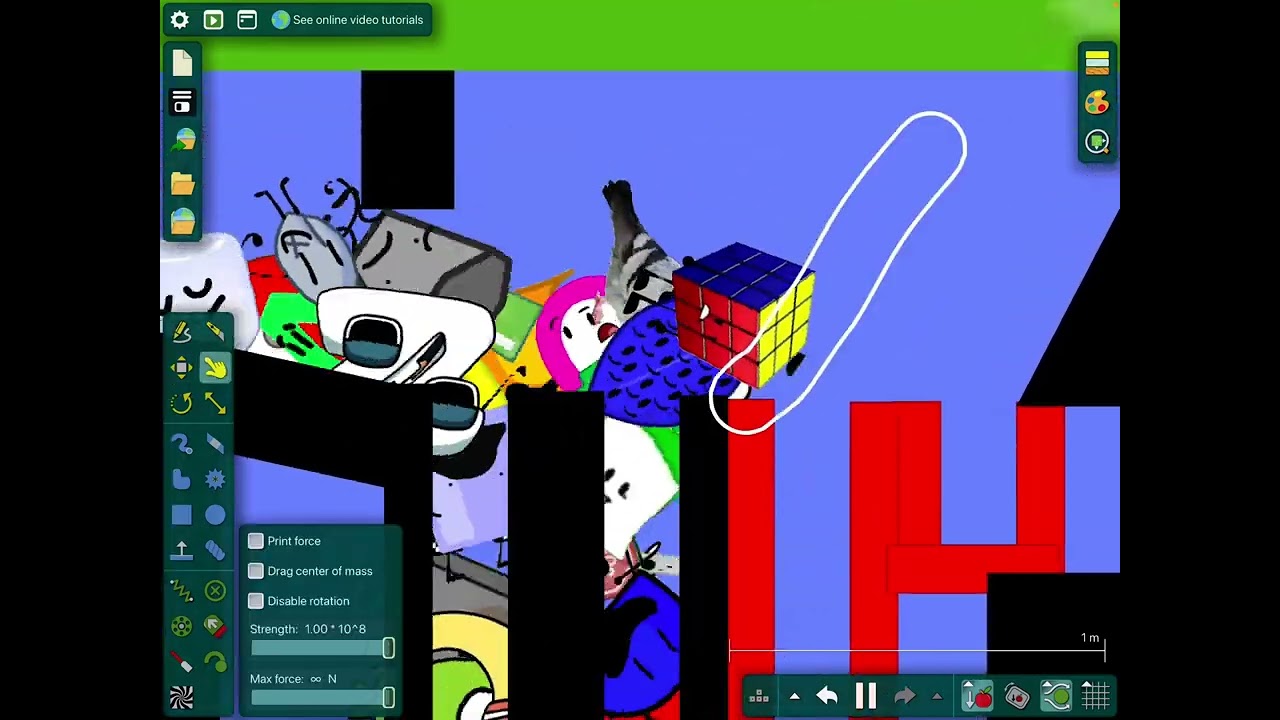Open the materials menu icon

pyautogui.click(x=1097, y=62)
